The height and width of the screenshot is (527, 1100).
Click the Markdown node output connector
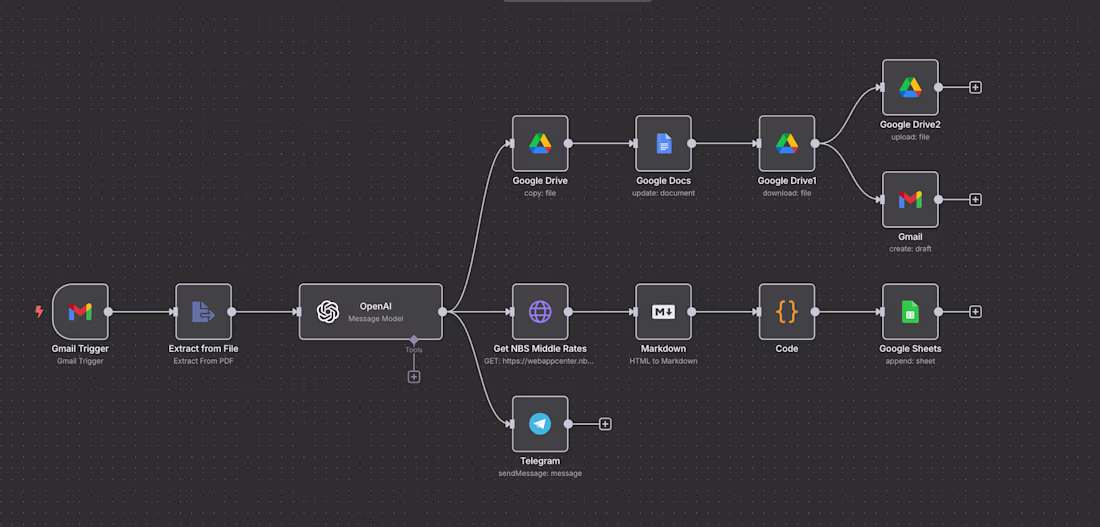[x=692, y=312]
